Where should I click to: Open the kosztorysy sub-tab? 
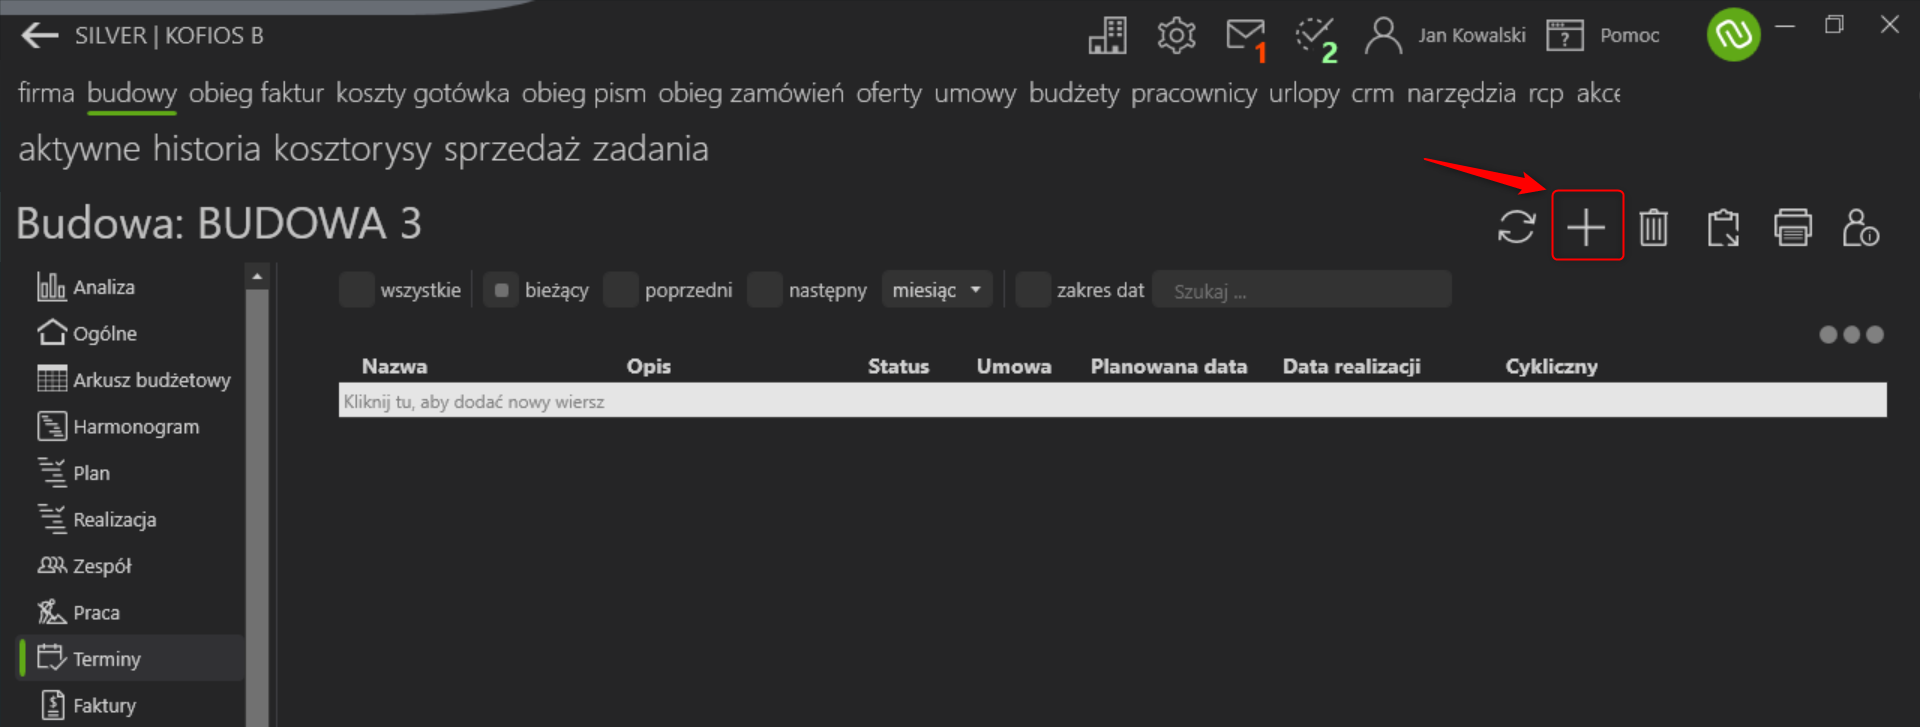pyautogui.click(x=353, y=149)
